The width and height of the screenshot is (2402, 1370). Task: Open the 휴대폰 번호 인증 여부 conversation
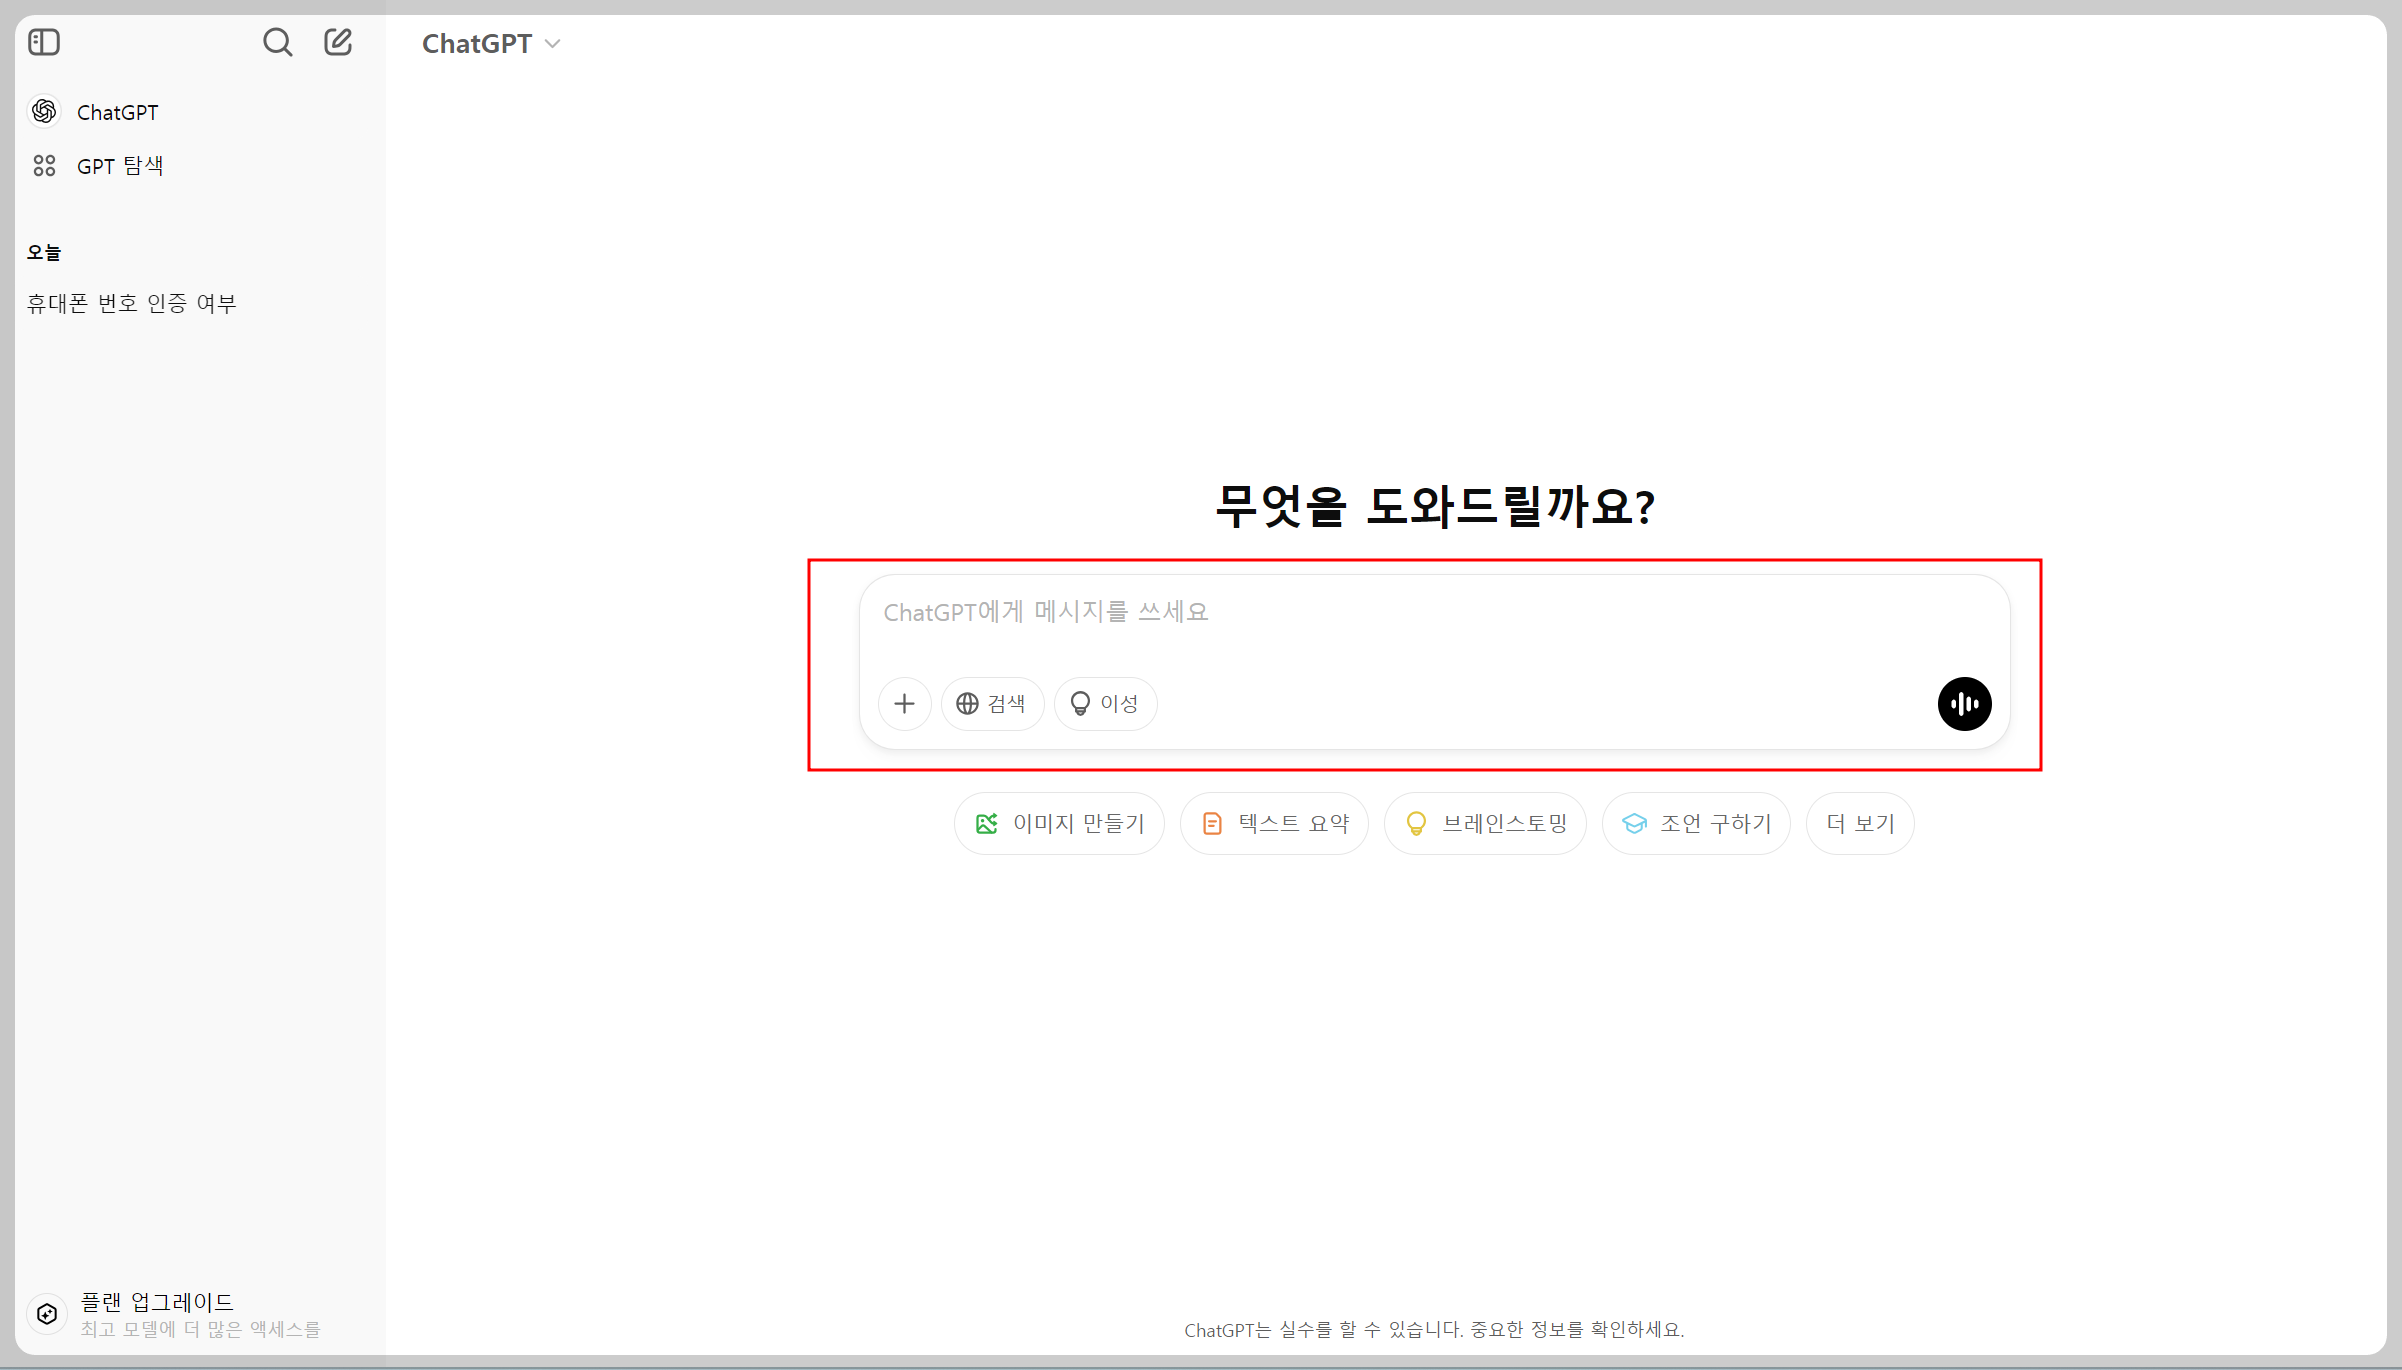[131, 303]
